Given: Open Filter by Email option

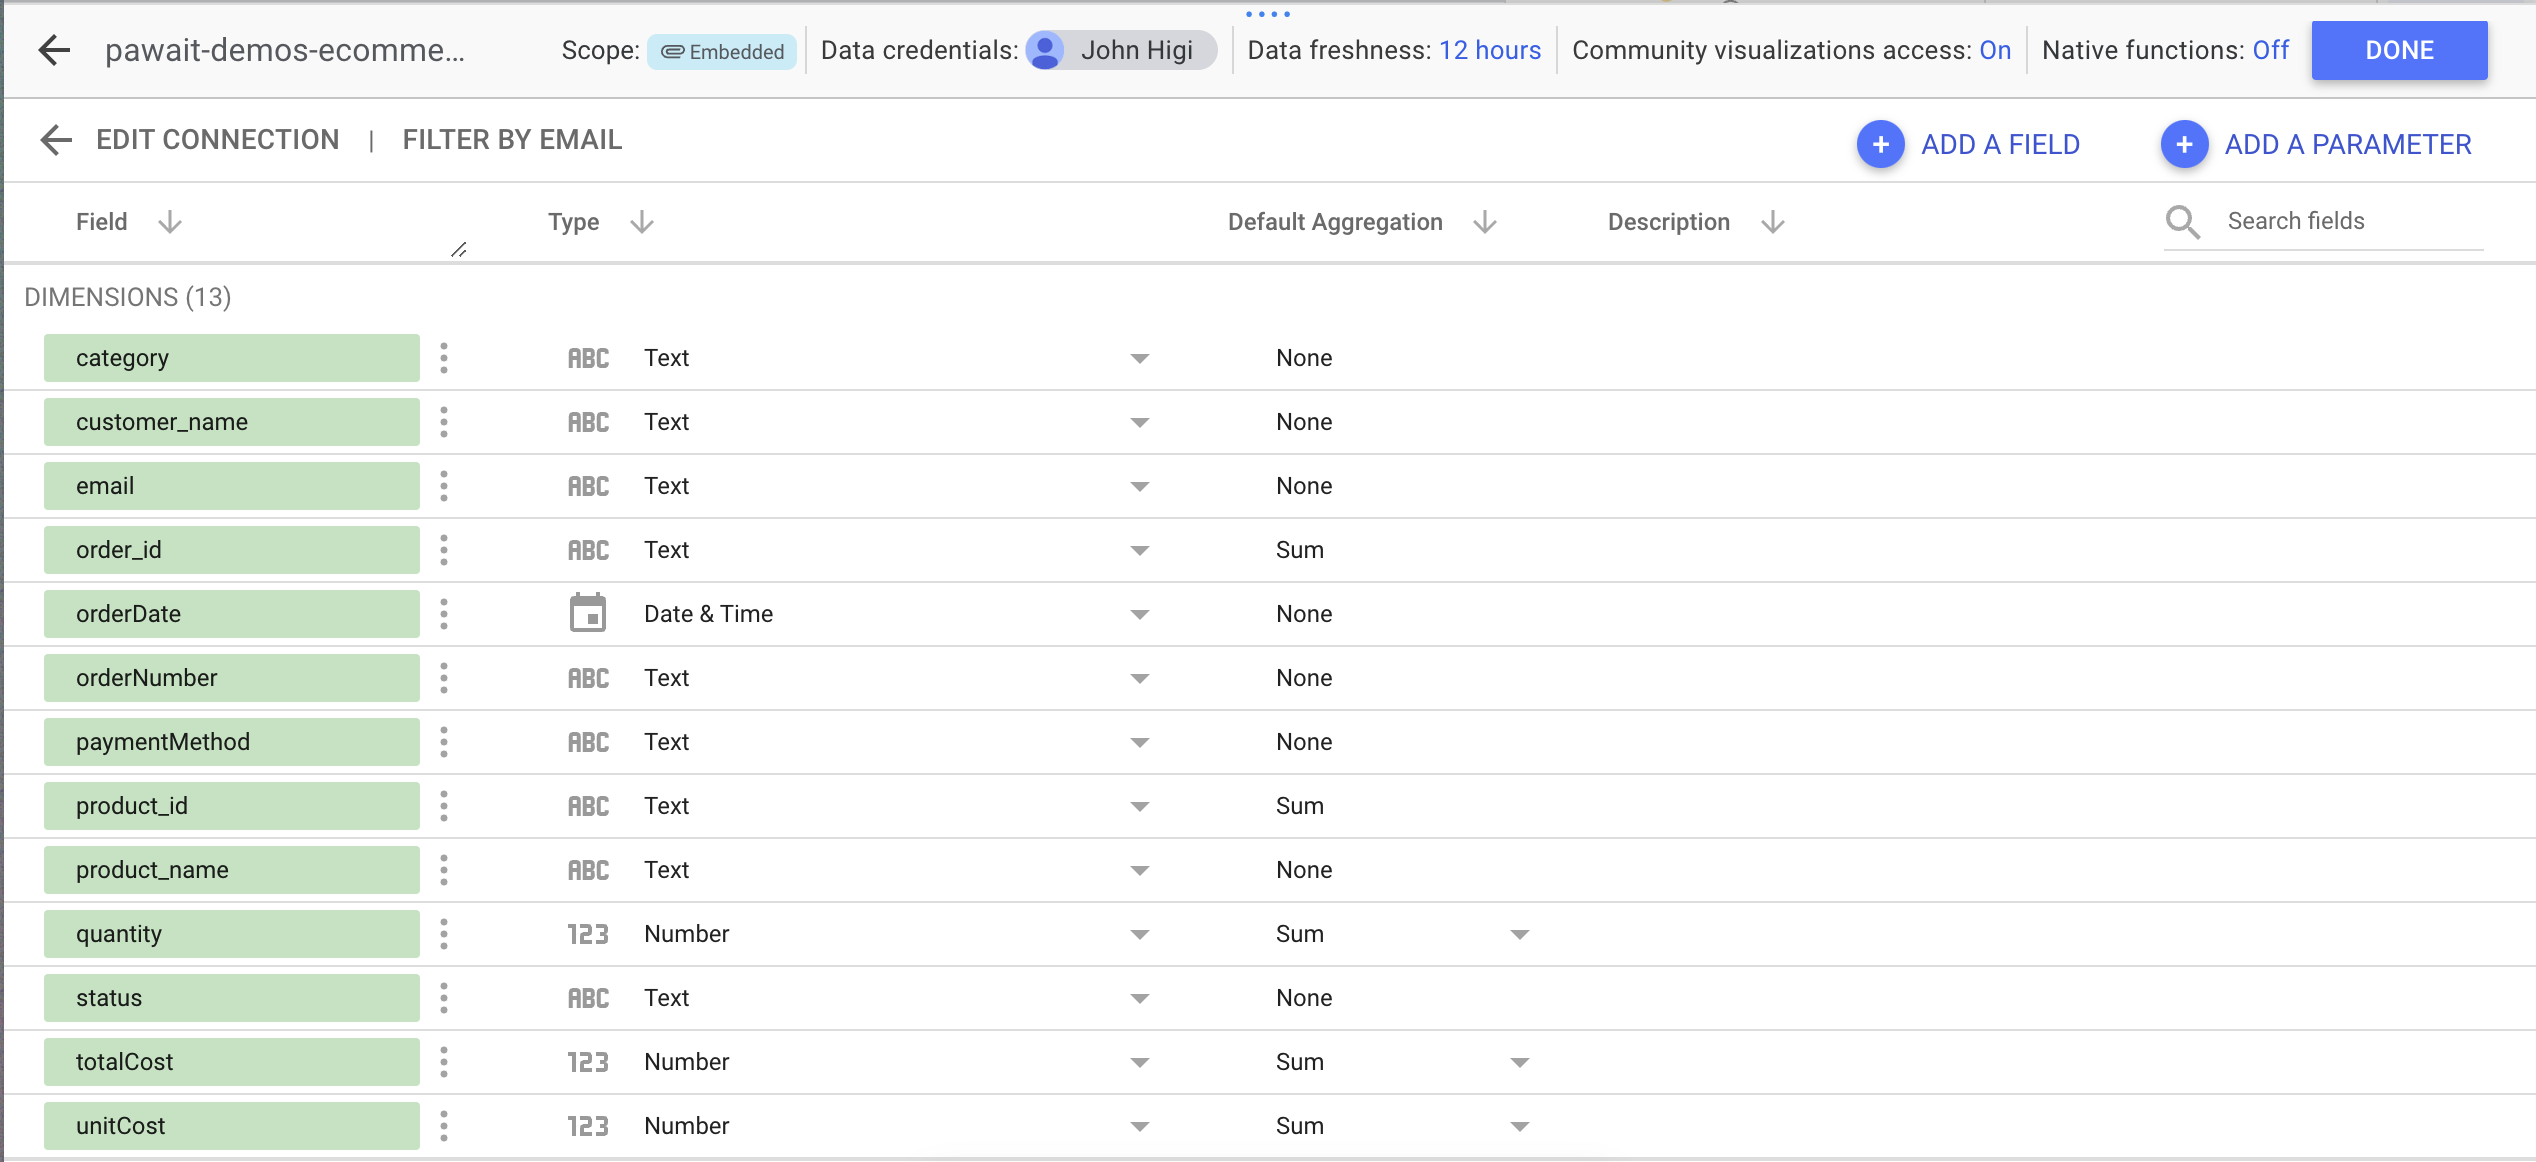Looking at the screenshot, I should tap(512, 140).
